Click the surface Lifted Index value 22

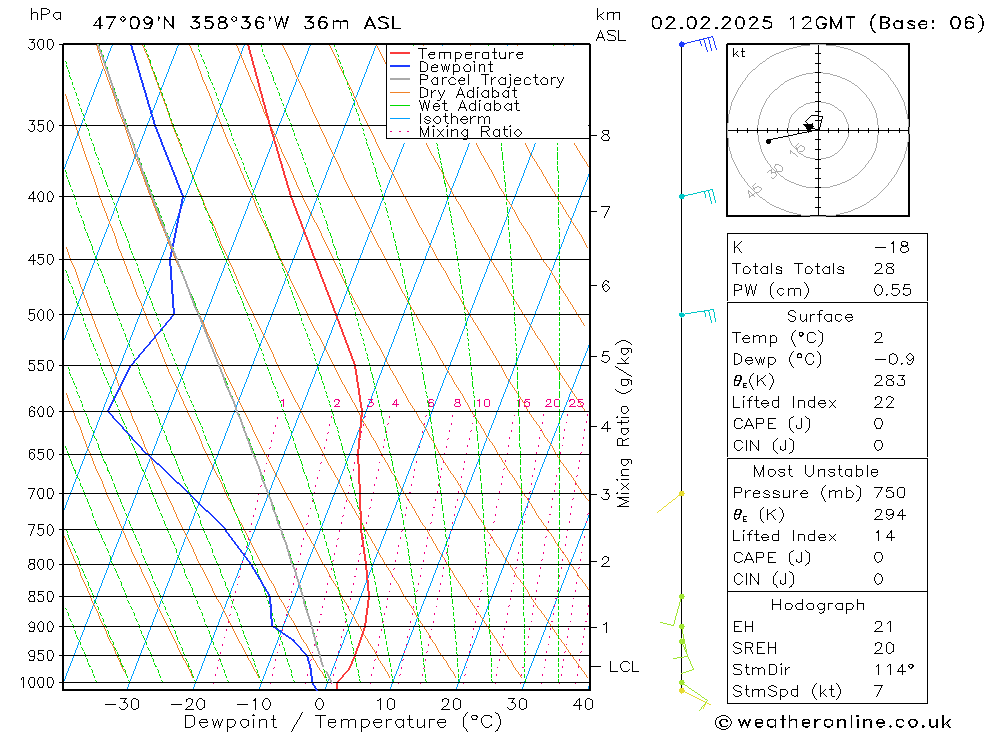point(885,403)
